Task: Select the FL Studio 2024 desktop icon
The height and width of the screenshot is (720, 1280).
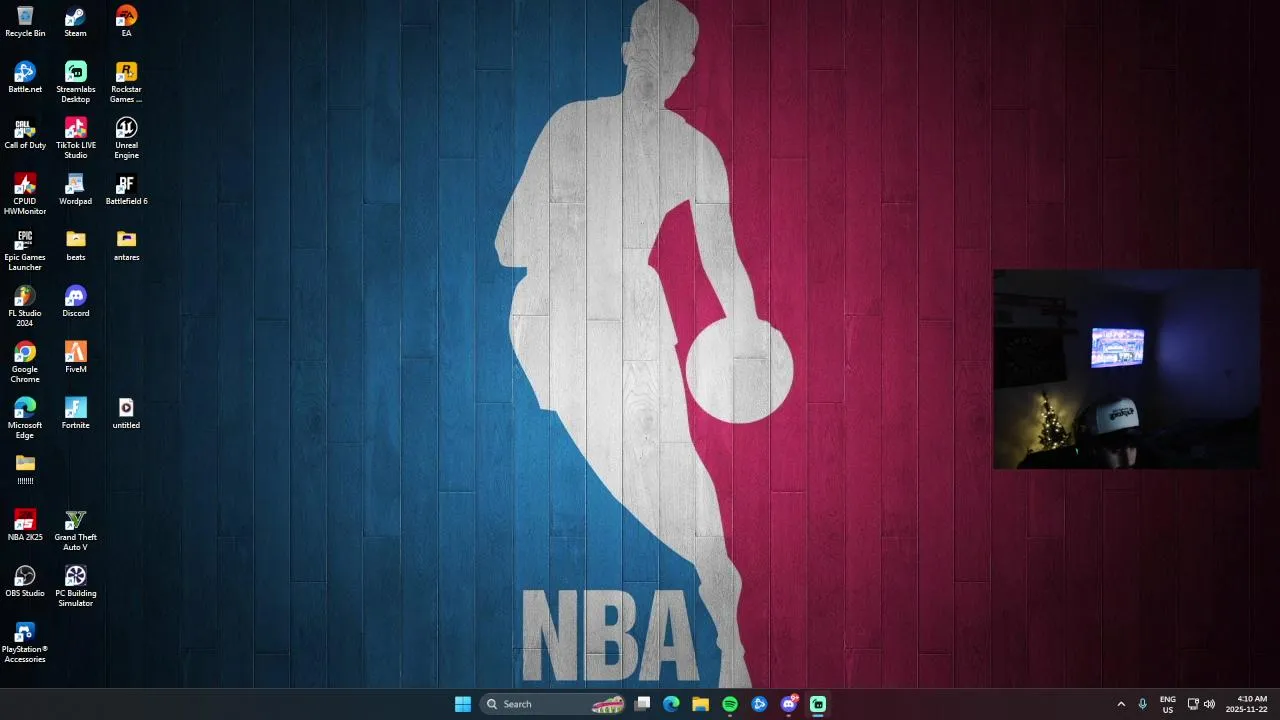Action: click(25, 306)
